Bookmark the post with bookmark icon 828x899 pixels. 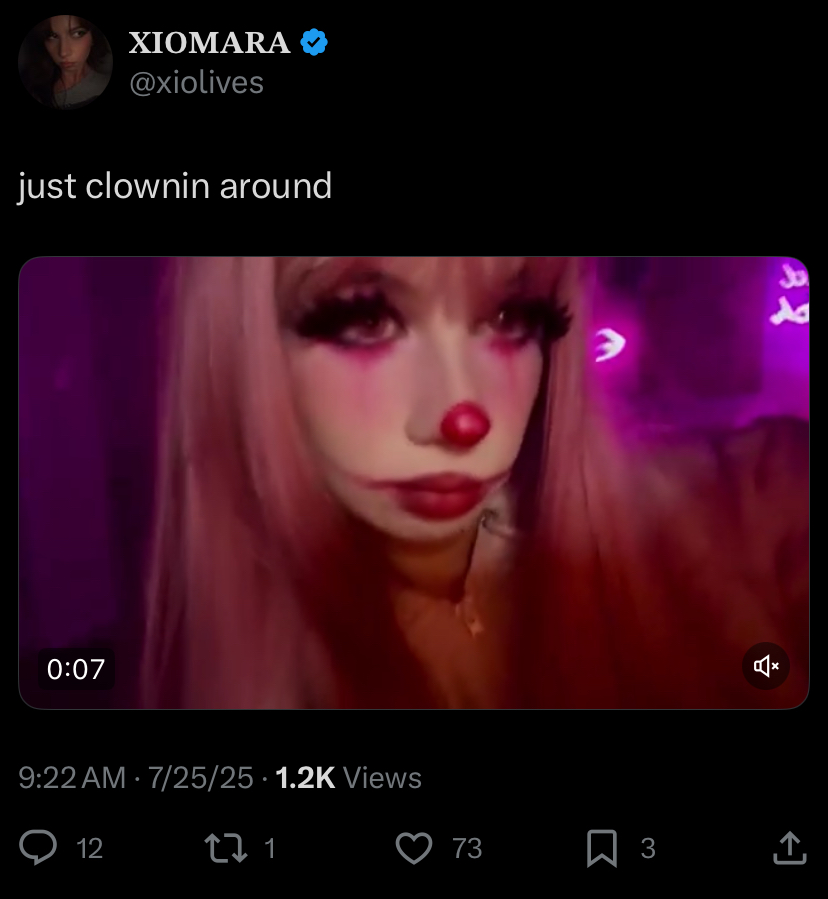tap(602, 848)
